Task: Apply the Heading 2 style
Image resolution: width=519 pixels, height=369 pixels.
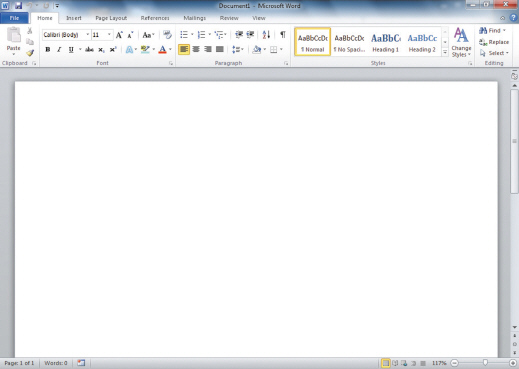Action: pos(422,42)
